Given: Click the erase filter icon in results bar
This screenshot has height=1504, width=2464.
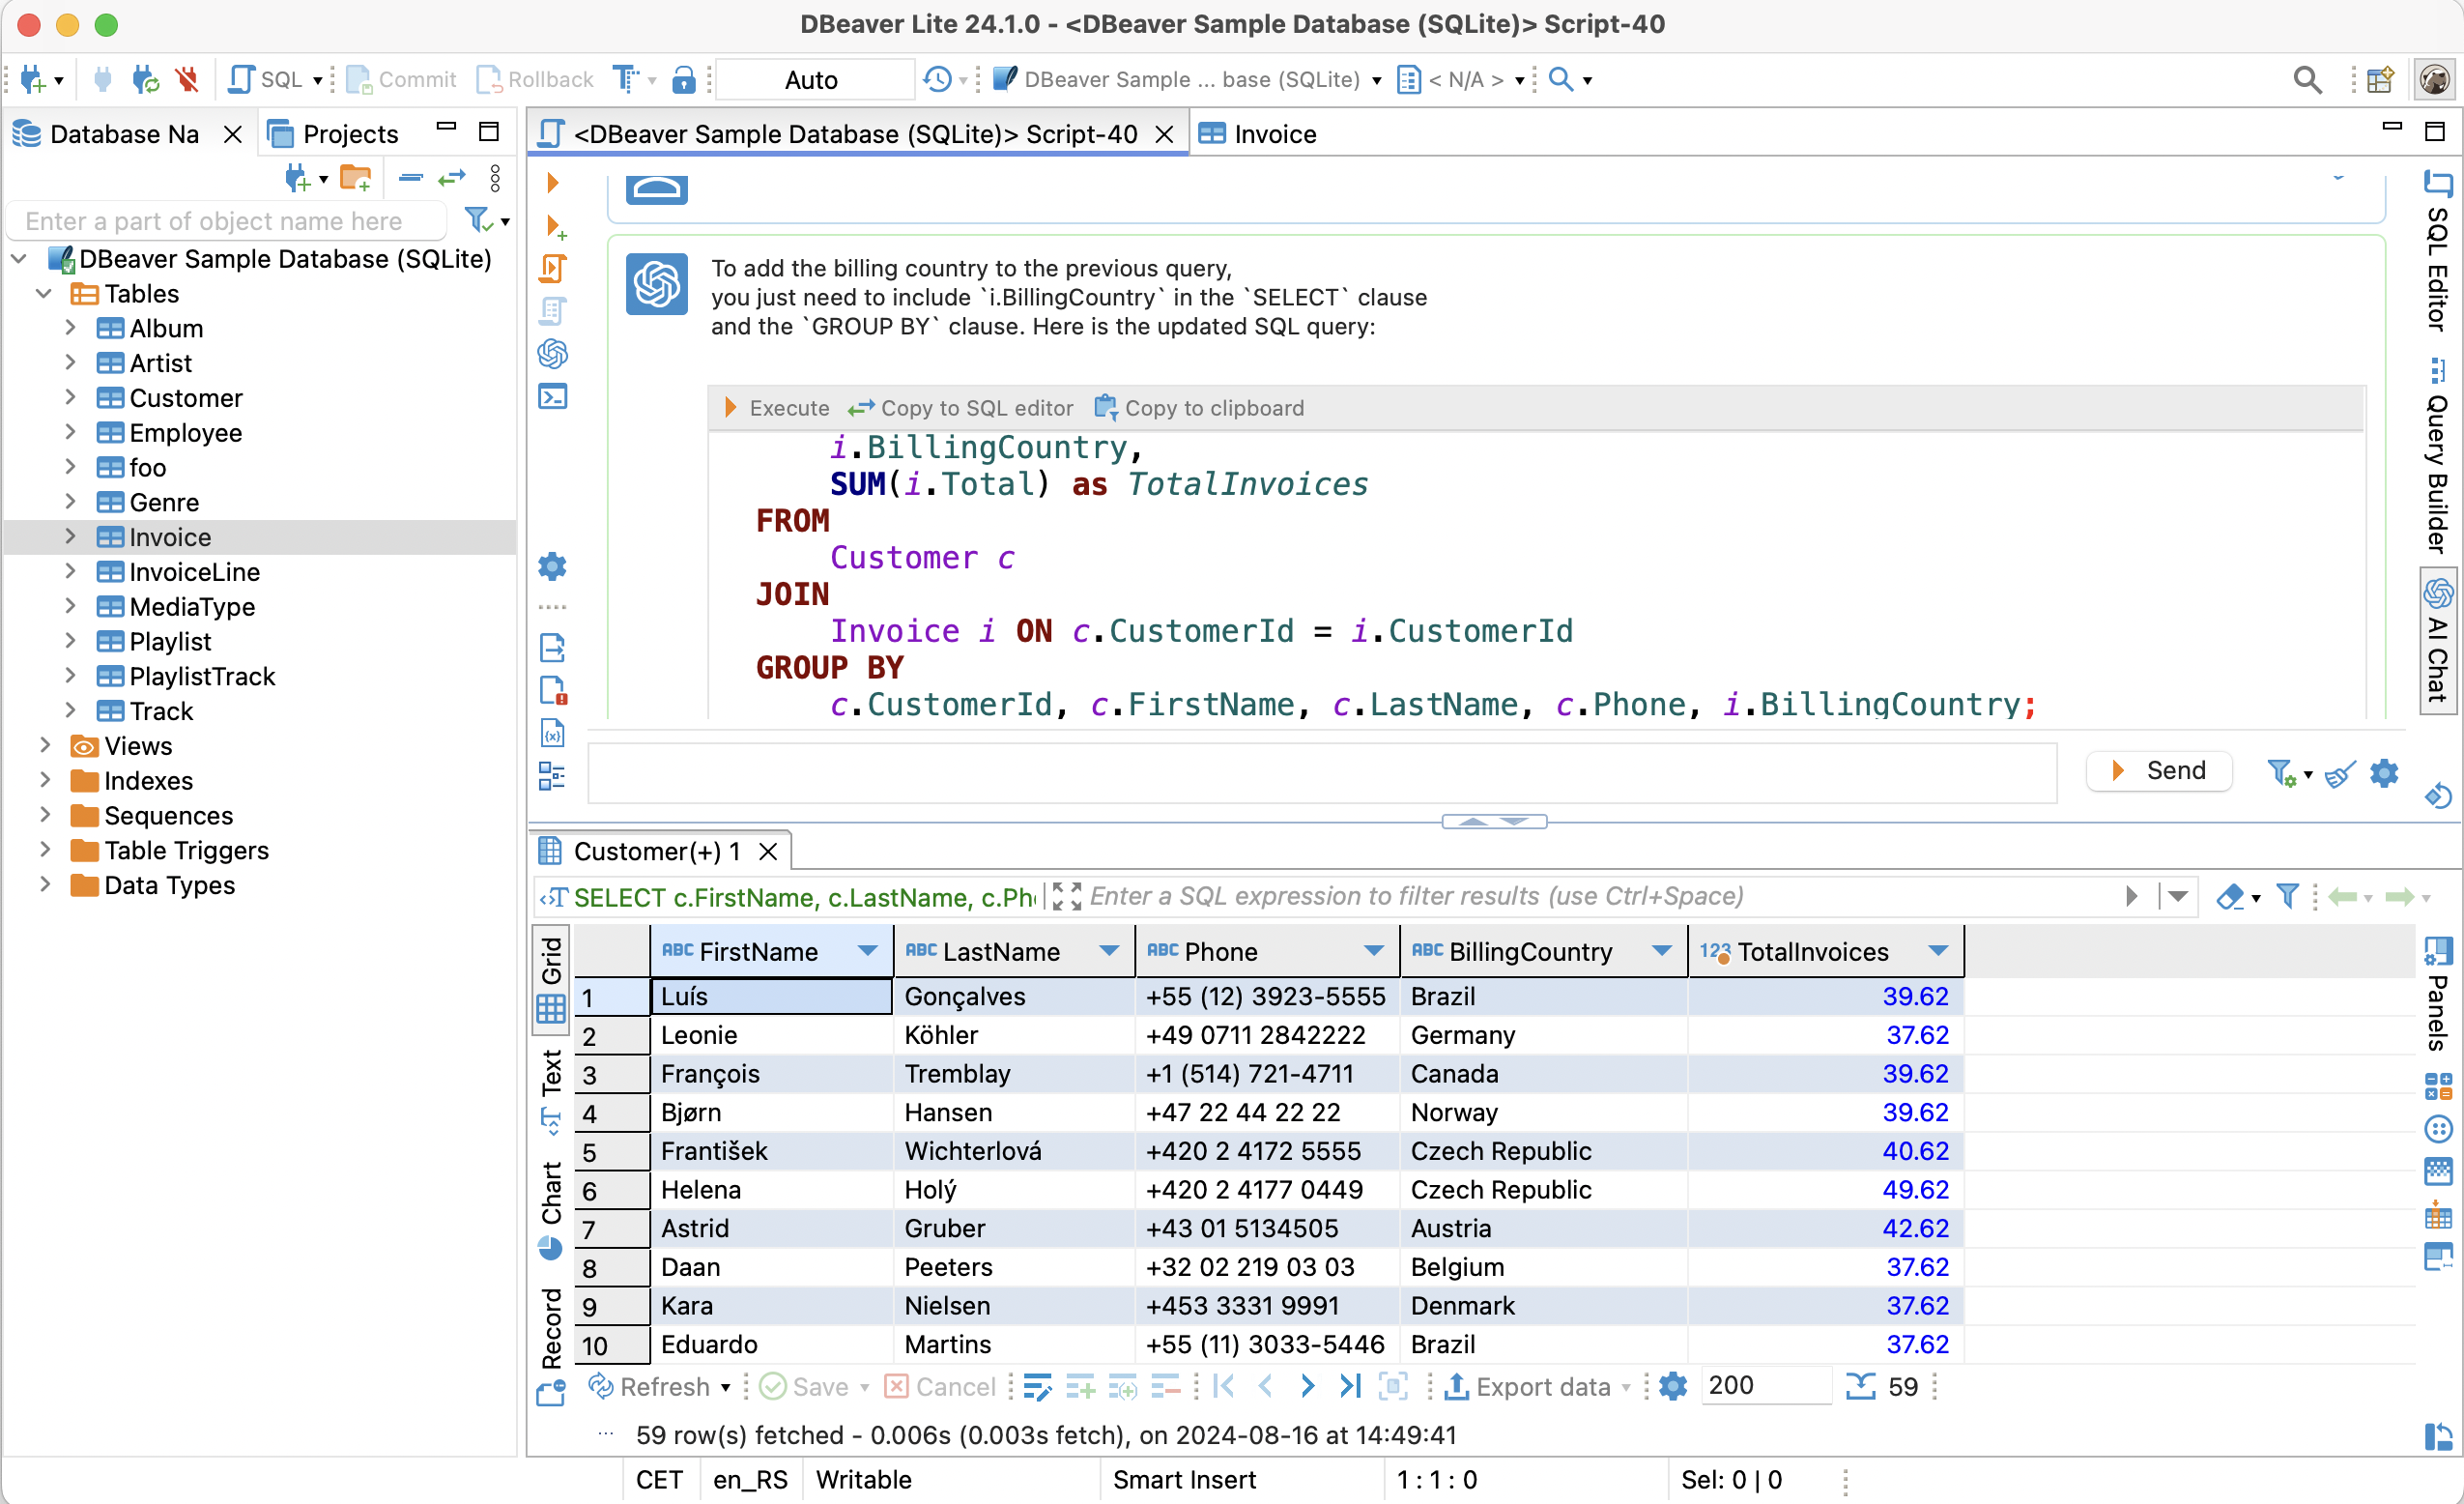Looking at the screenshot, I should click(x=2229, y=896).
